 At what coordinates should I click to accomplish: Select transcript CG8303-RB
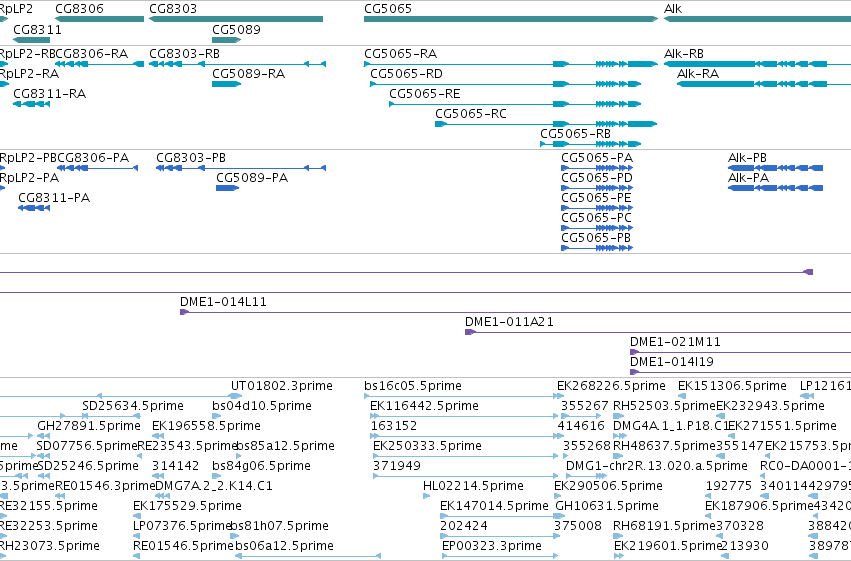coord(238,64)
